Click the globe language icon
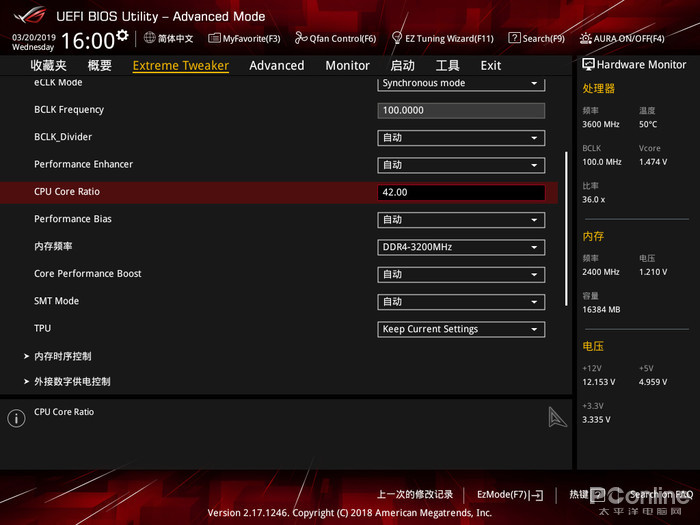The width and height of the screenshot is (700, 525). click(x=150, y=38)
